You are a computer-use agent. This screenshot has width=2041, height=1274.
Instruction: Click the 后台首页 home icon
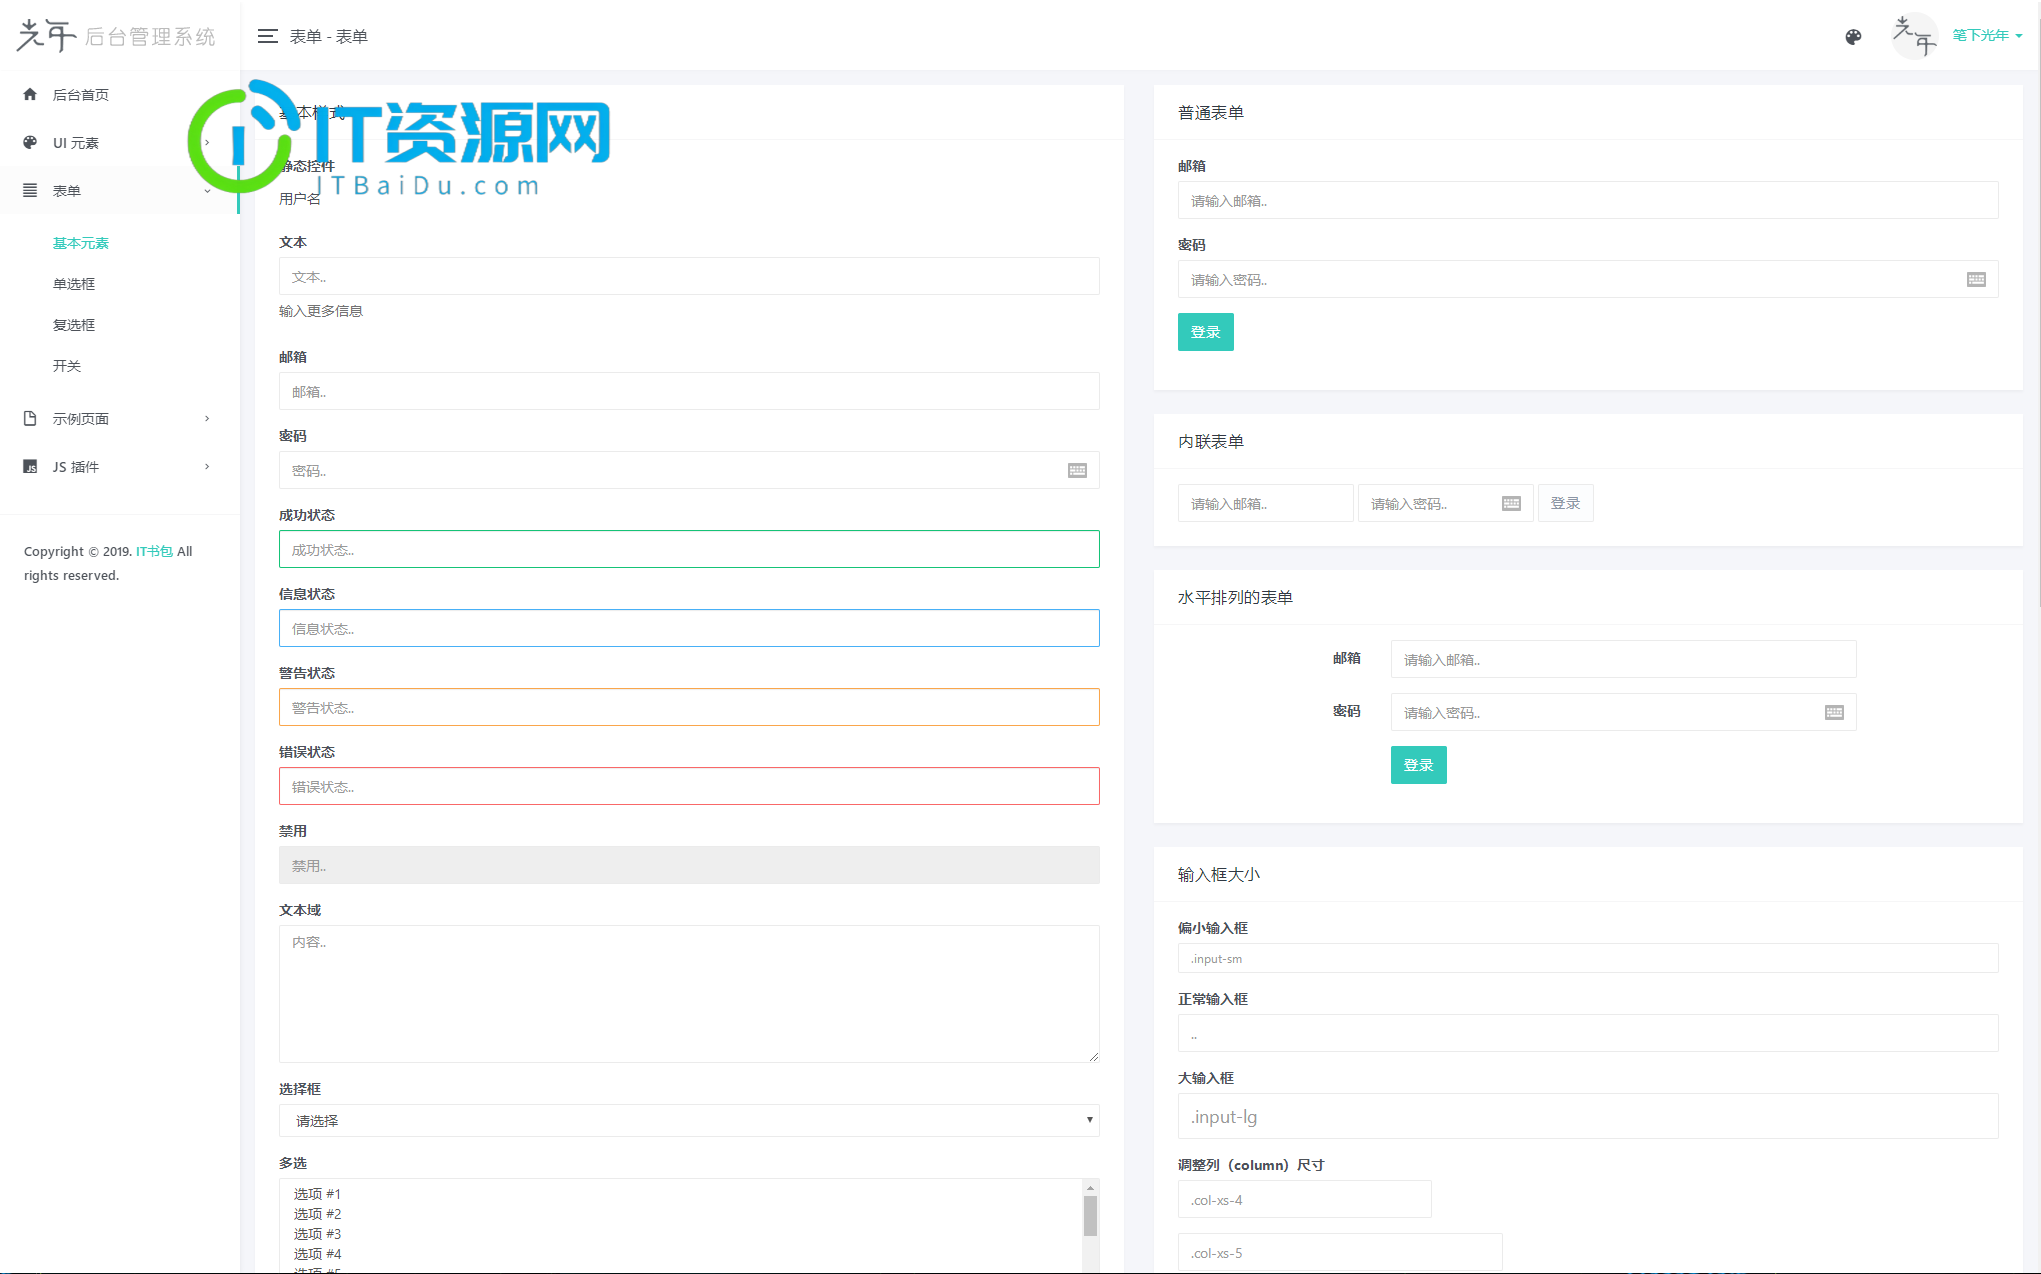click(29, 94)
